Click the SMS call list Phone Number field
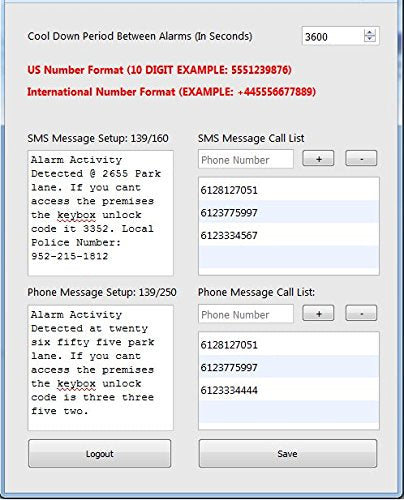The width and height of the screenshot is (404, 500). point(246,159)
